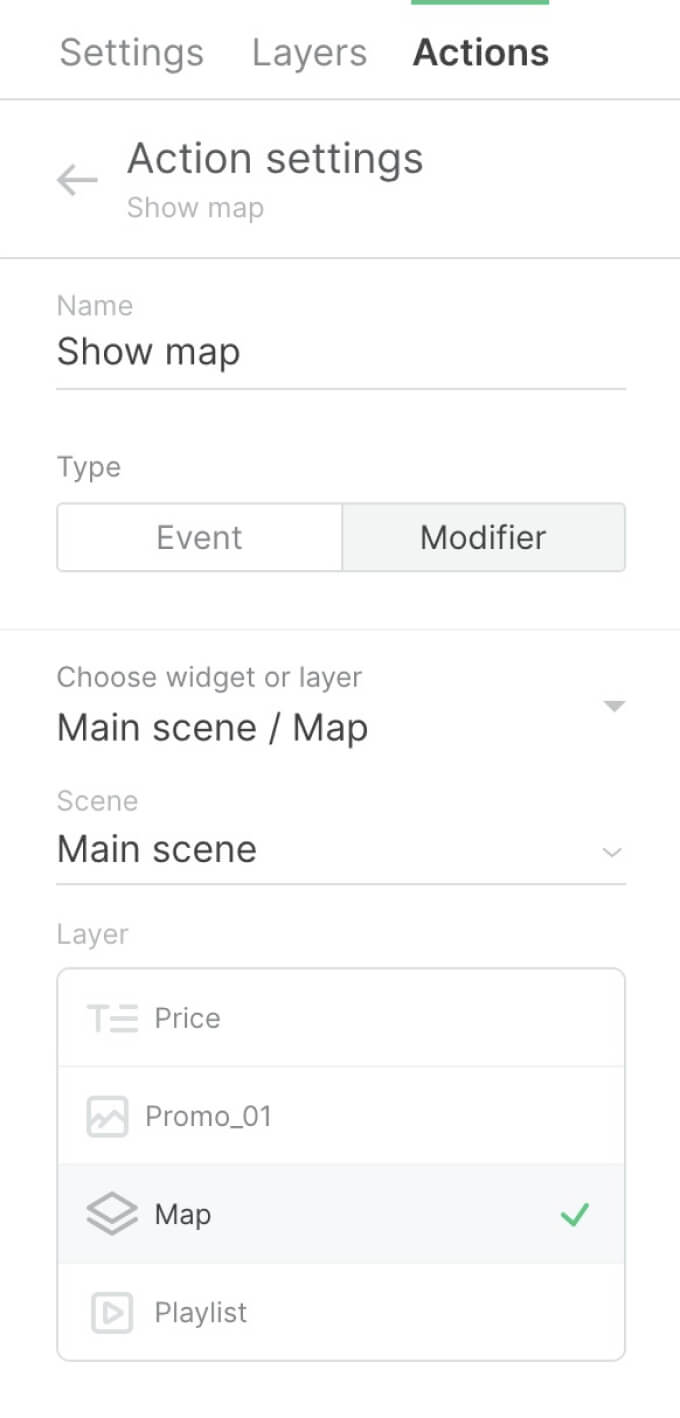The height and width of the screenshot is (1418, 680).
Task: Click the text icon beside Price
Action: 112,1018
